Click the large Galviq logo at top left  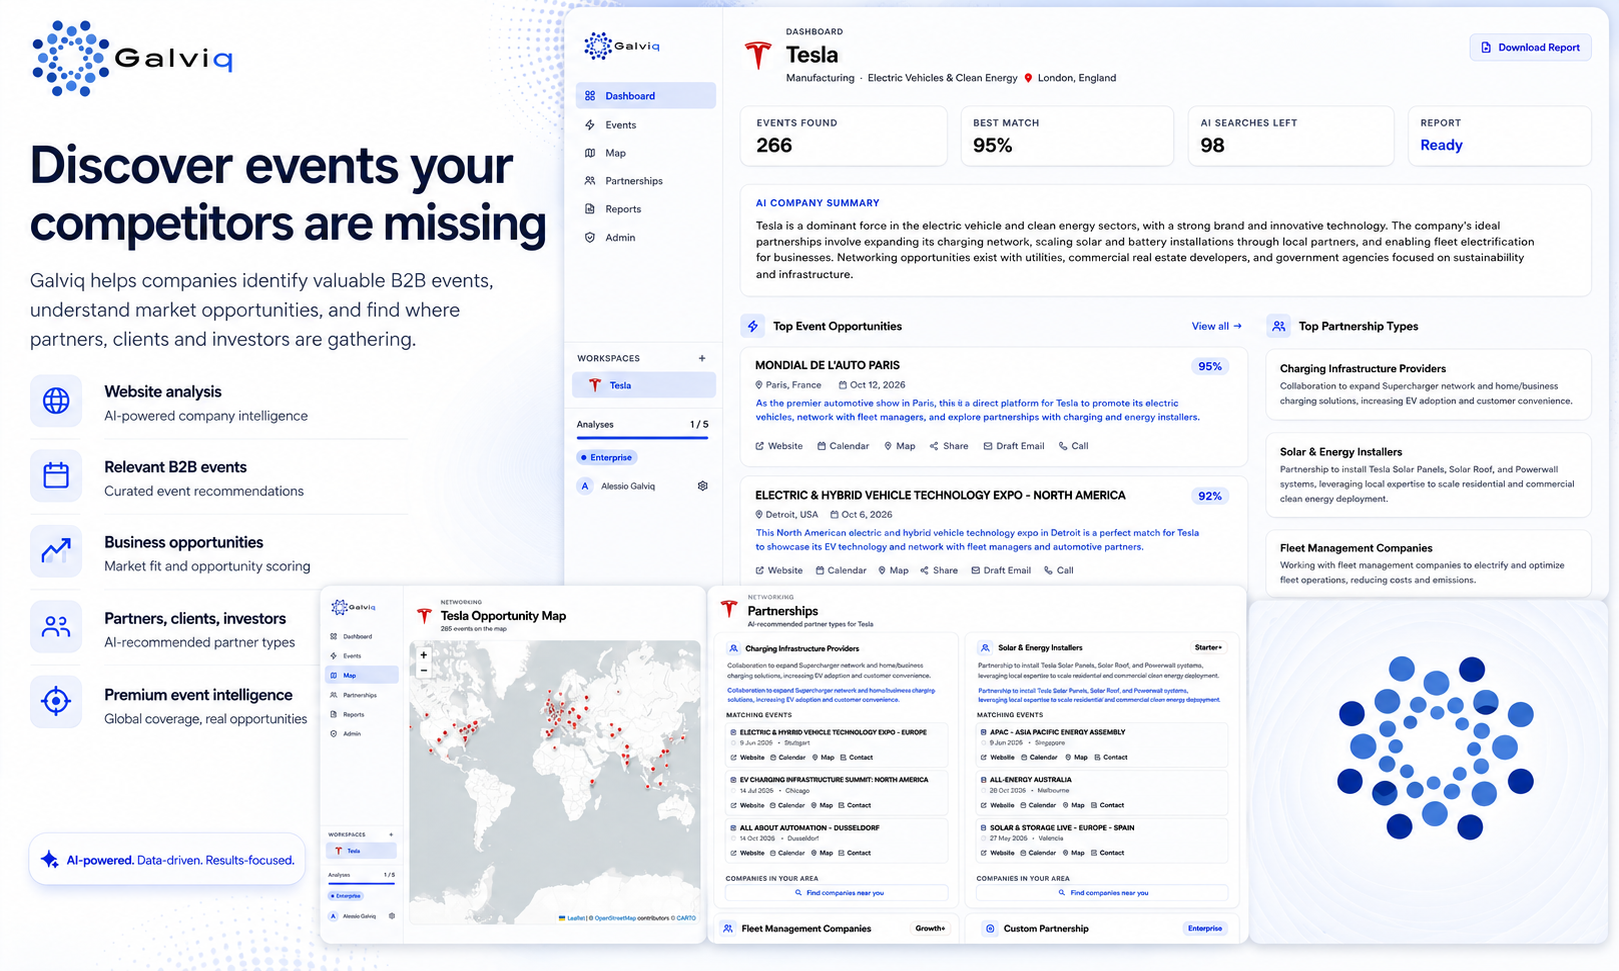(132, 58)
